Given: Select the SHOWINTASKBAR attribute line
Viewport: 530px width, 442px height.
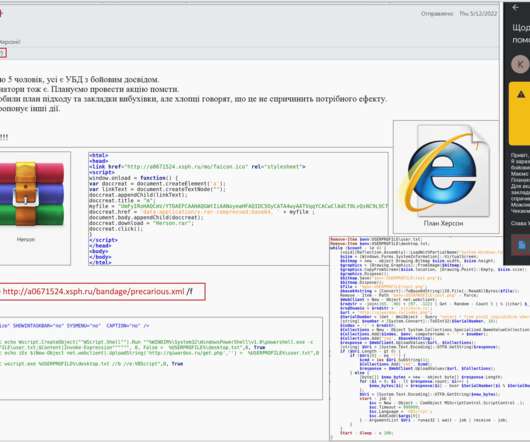Looking at the screenshot, I should point(75,326).
